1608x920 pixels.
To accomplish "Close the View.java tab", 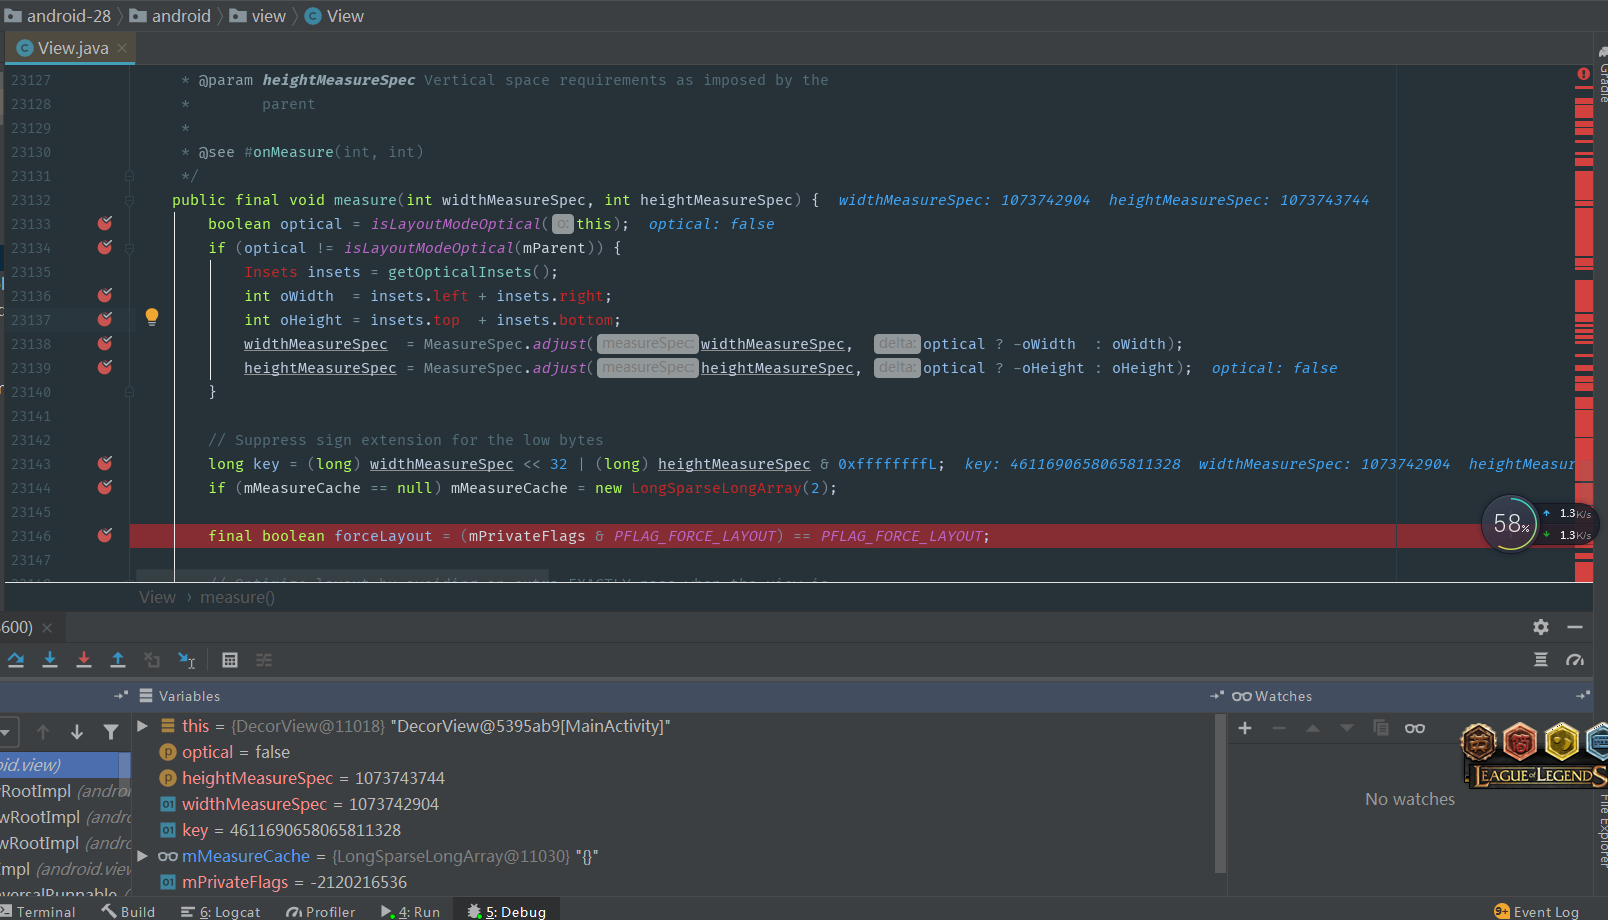I will (x=122, y=48).
